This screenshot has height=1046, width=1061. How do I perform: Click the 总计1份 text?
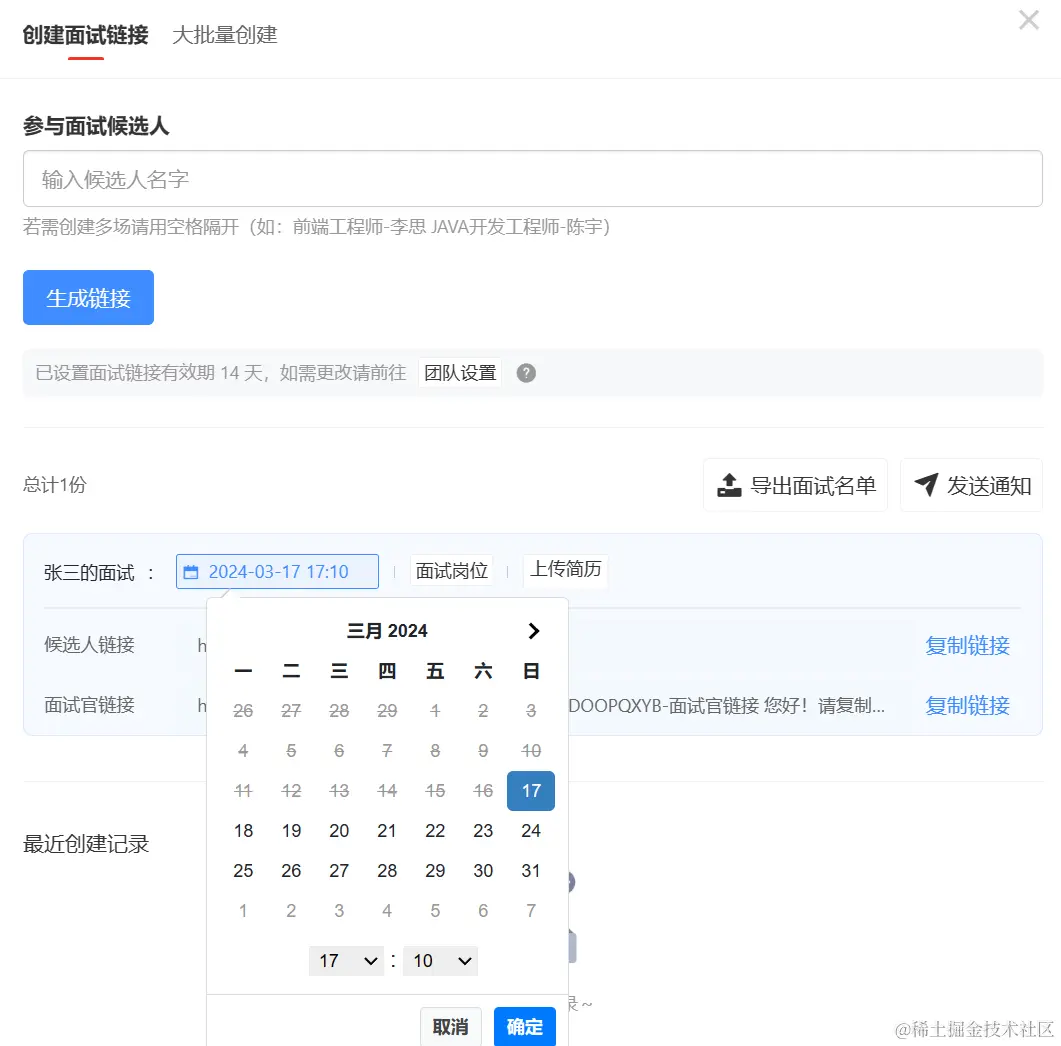tap(55, 484)
